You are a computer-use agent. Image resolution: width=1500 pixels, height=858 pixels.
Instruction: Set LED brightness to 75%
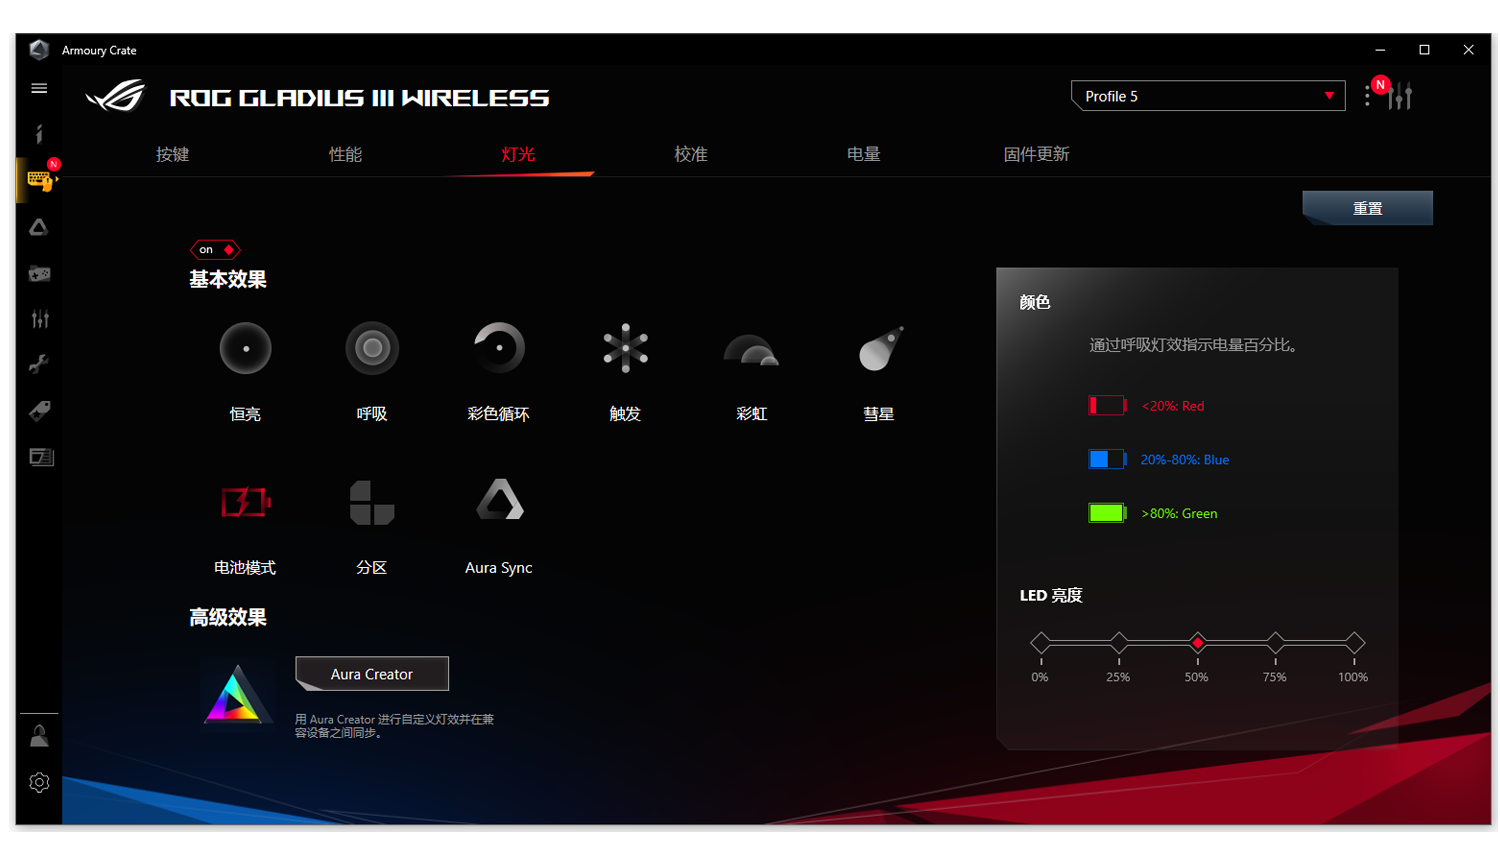click(1275, 643)
